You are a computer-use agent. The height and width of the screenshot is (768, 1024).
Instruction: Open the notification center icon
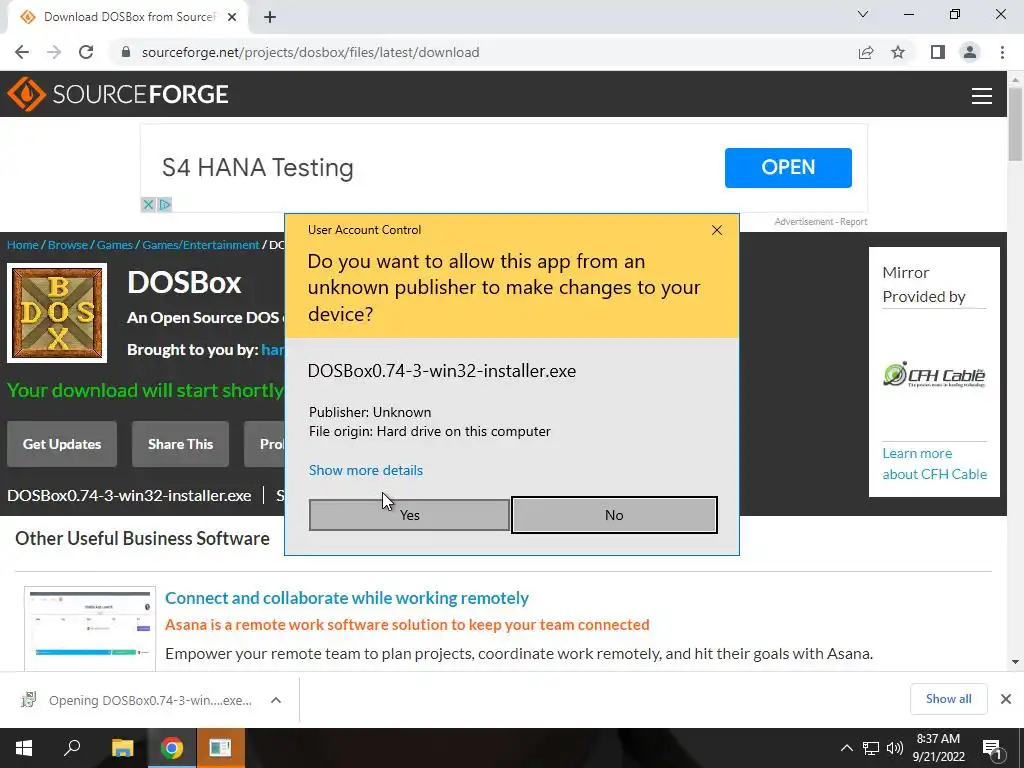[993, 749]
